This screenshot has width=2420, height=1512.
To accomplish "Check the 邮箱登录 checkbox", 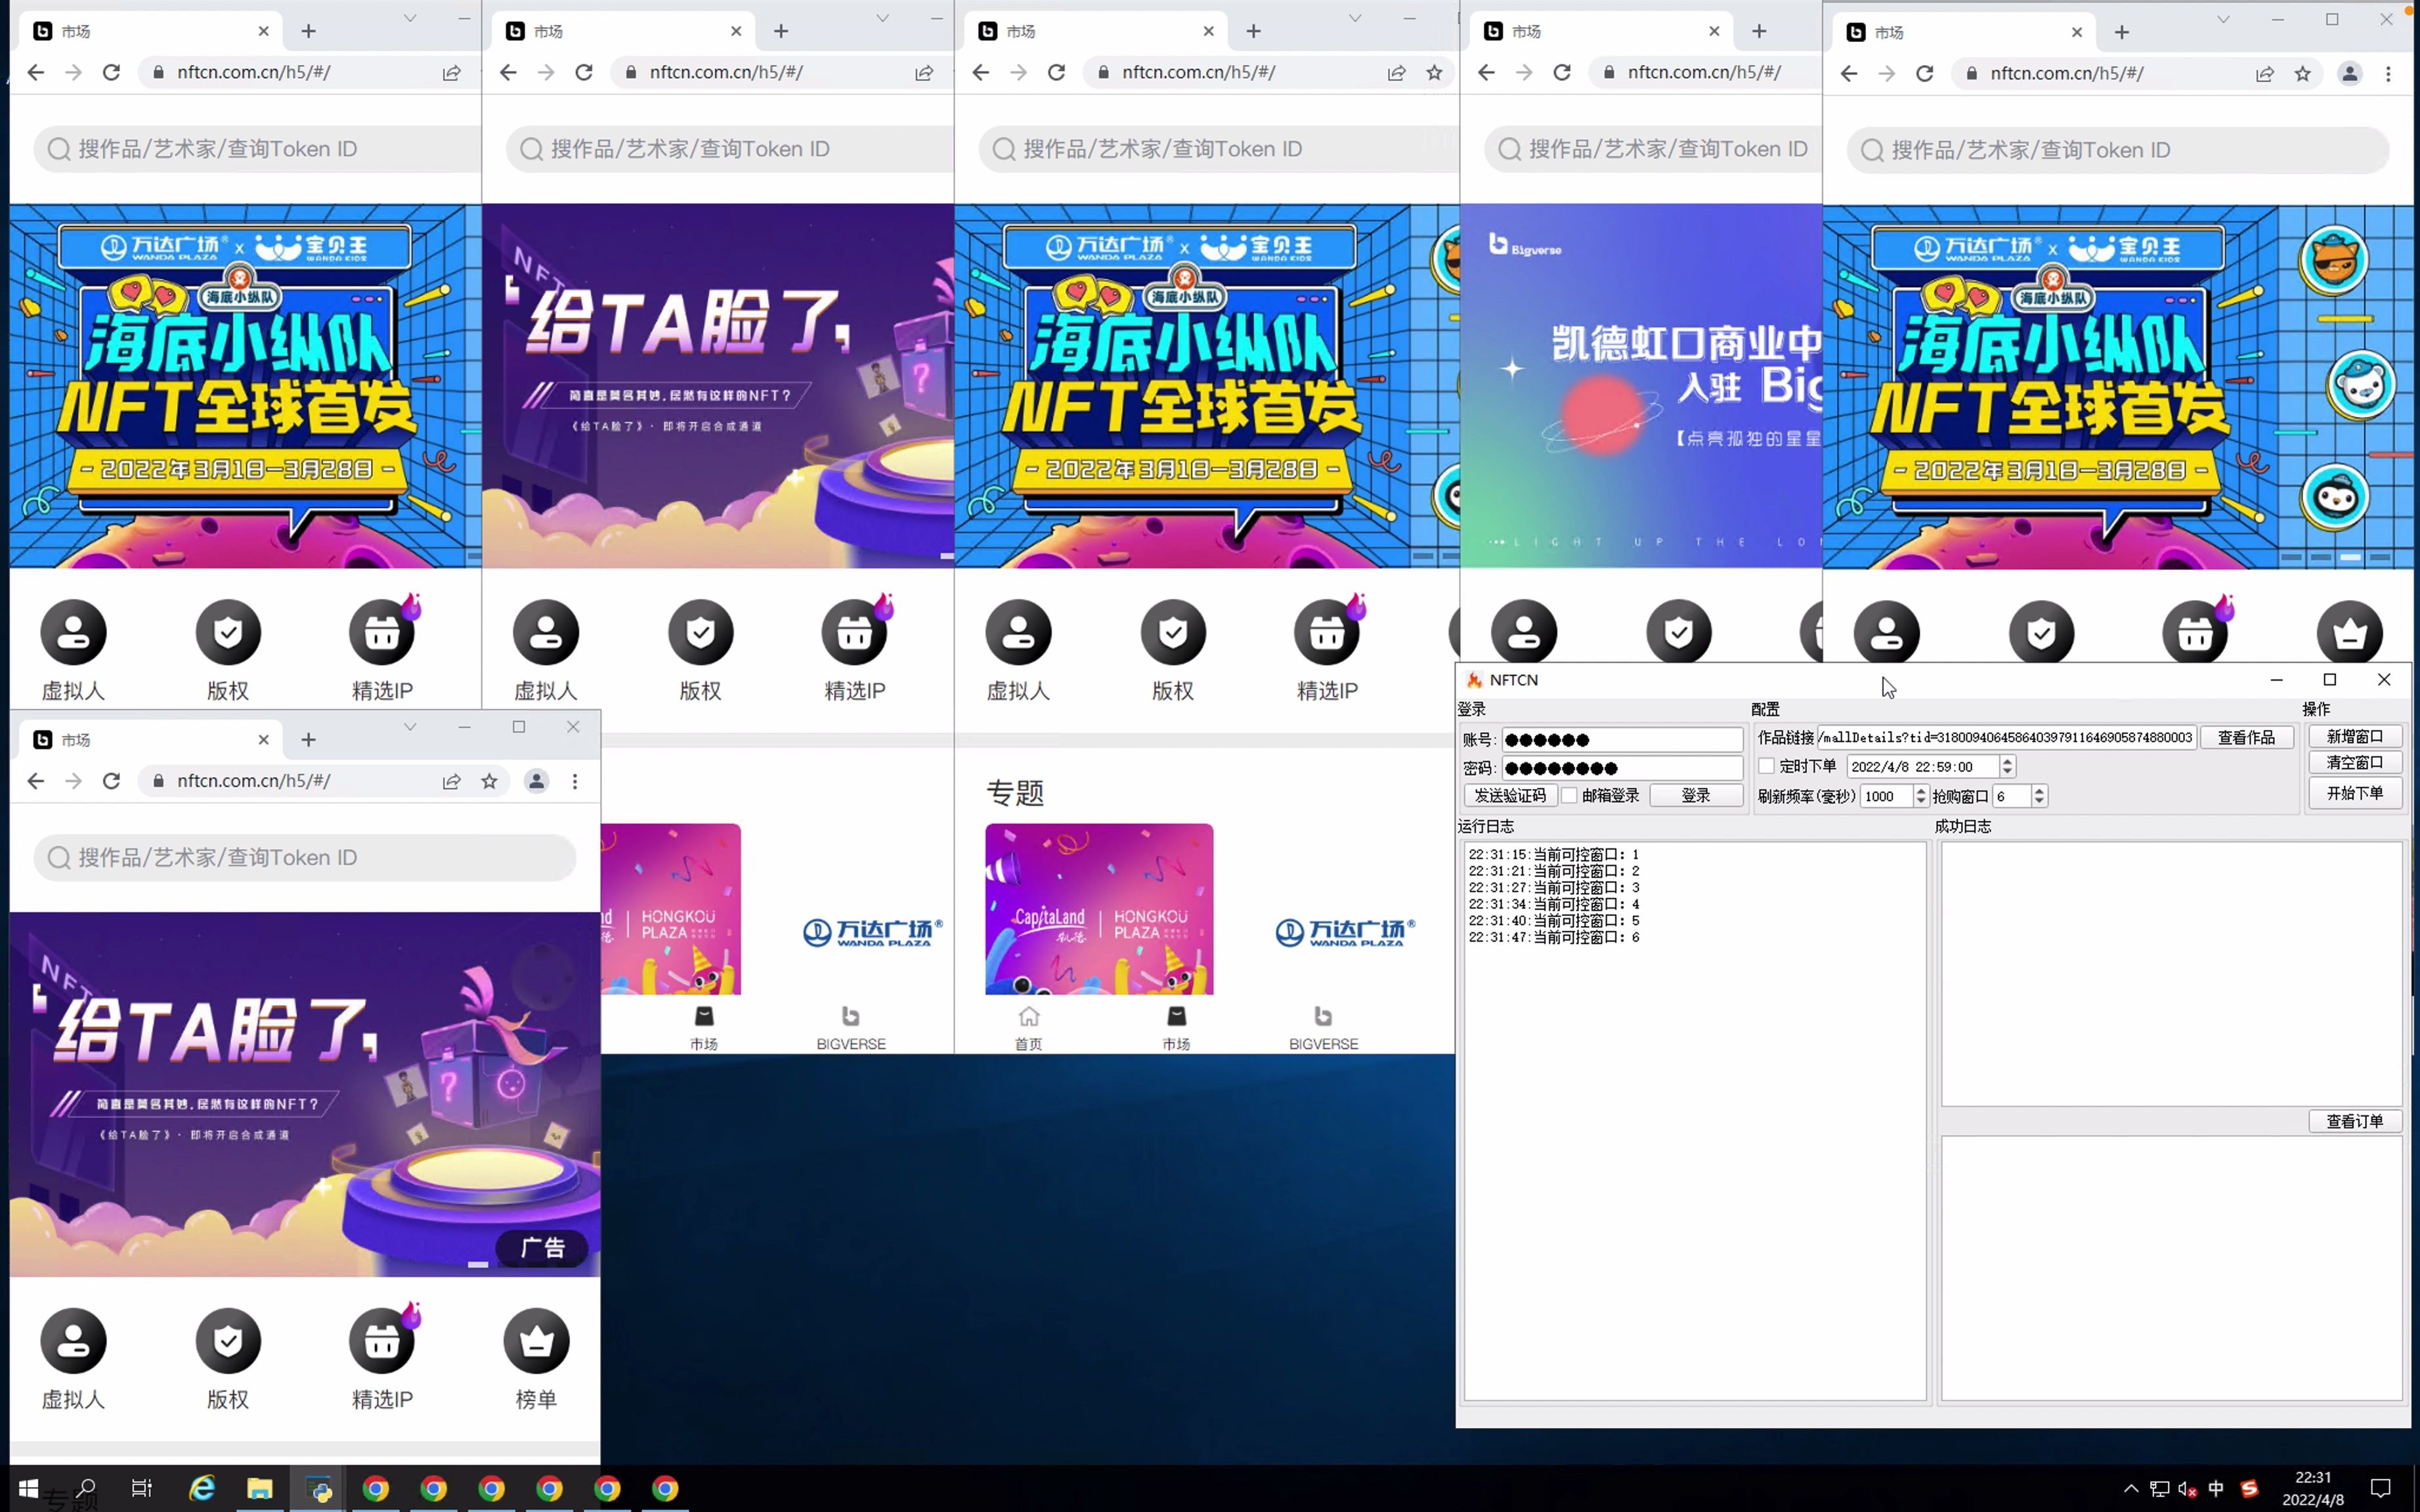I will tap(1570, 795).
